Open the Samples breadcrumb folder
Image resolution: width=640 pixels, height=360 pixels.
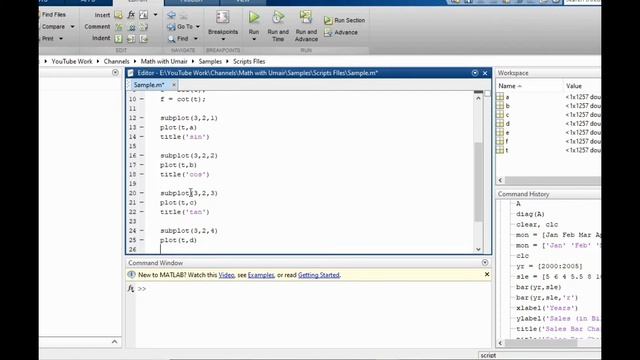click(x=210, y=61)
